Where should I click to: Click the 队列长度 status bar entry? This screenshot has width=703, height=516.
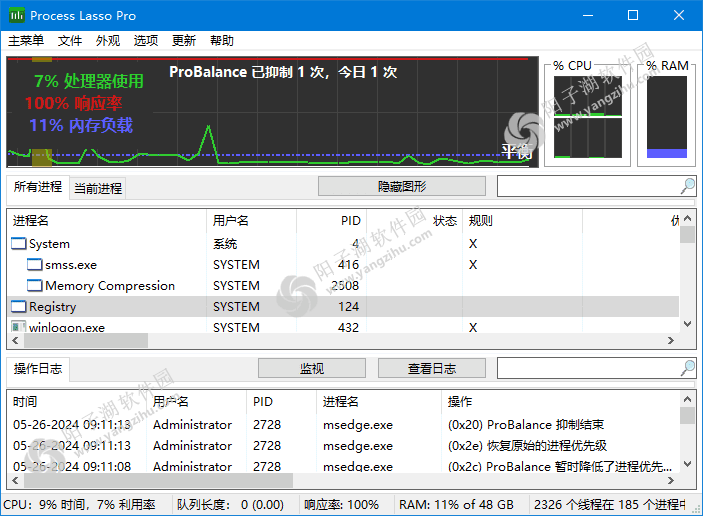pyautogui.click(x=230, y=505)
